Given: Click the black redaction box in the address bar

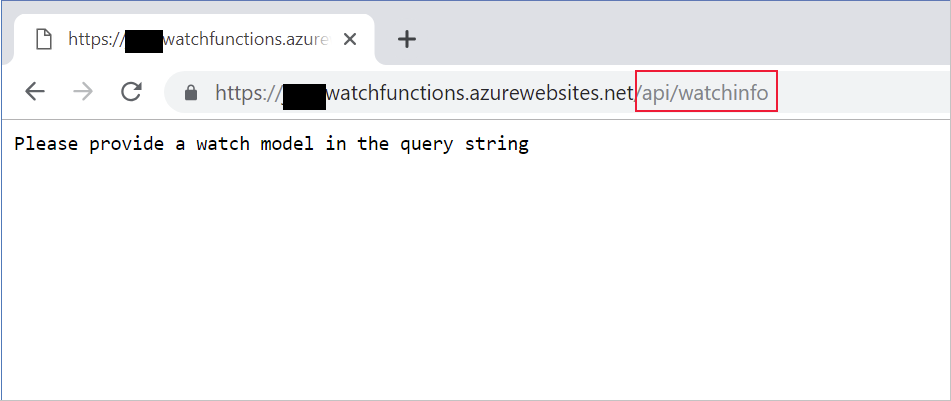Looking at the screenshot, I should point(304,96).
